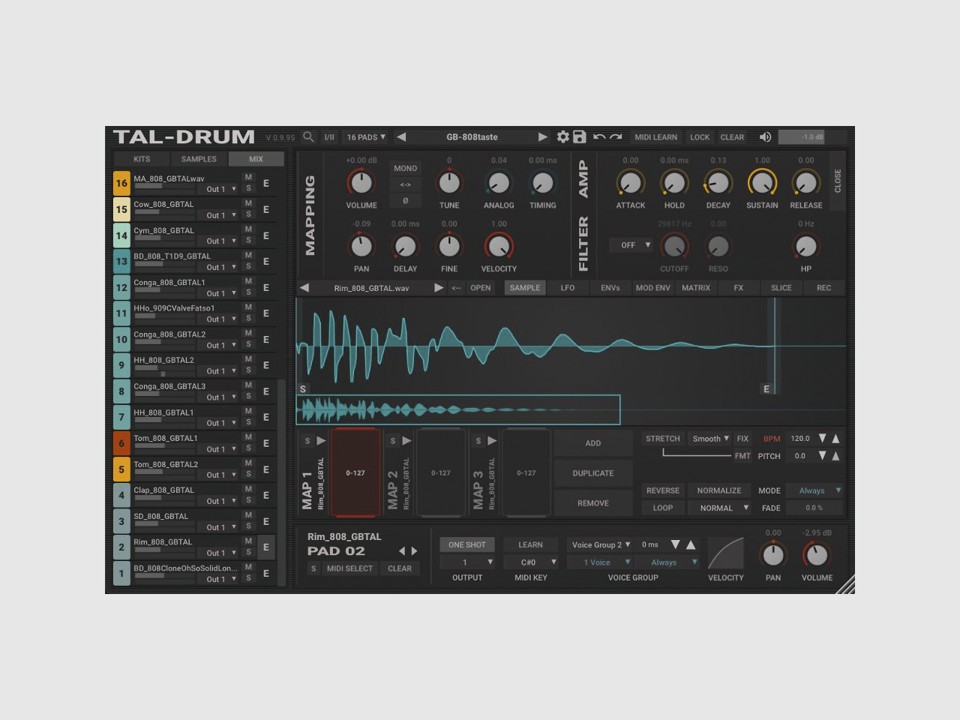Open the MATRIX tab
Screen dimensions: 960x720
pos(696,288)
